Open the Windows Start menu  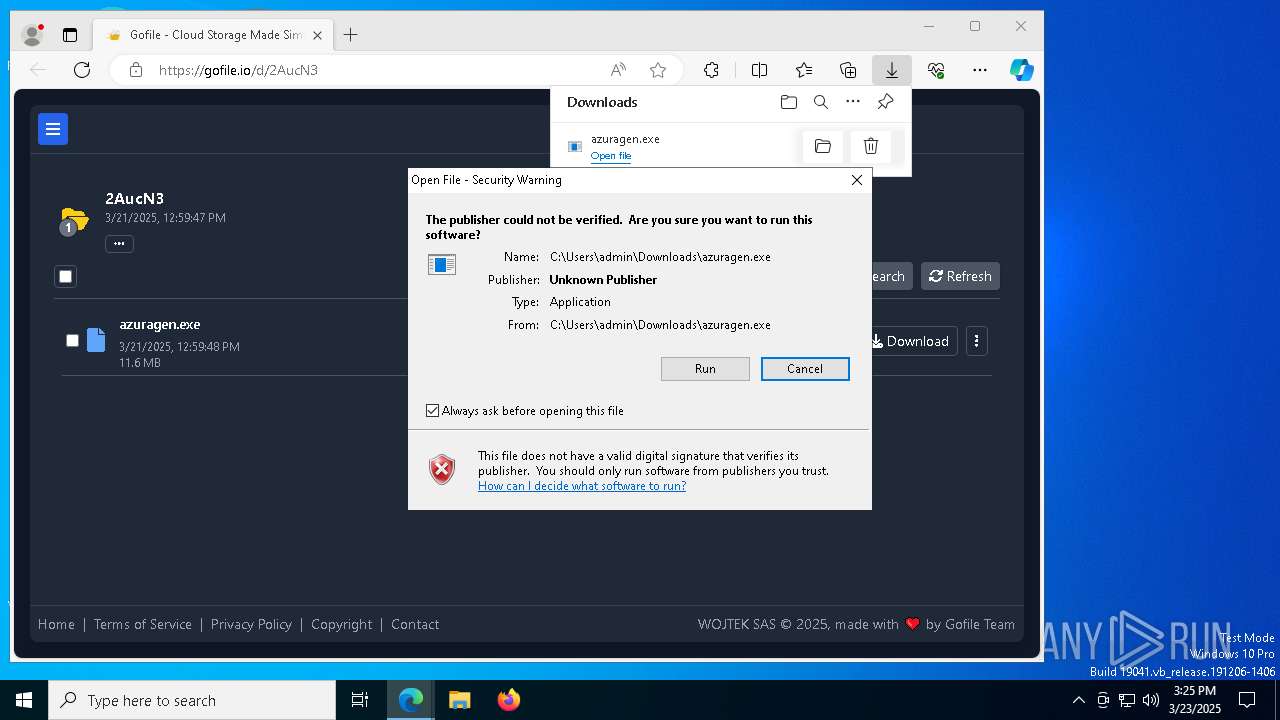point(24,700)
